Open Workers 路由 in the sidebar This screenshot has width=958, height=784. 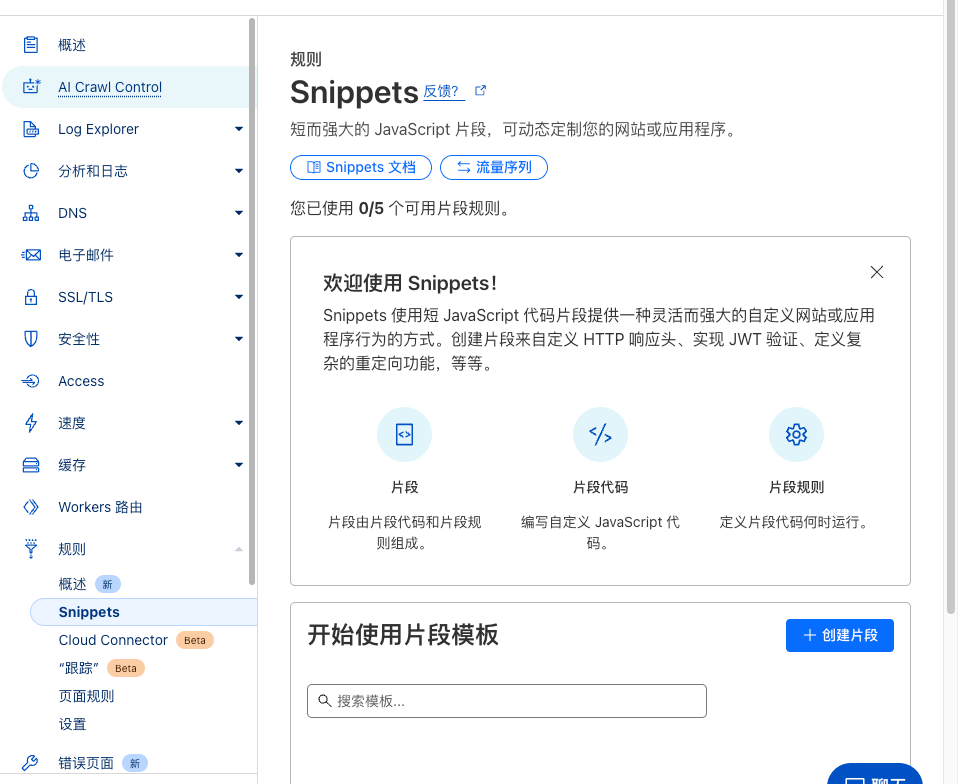click(x=100, y=507)
